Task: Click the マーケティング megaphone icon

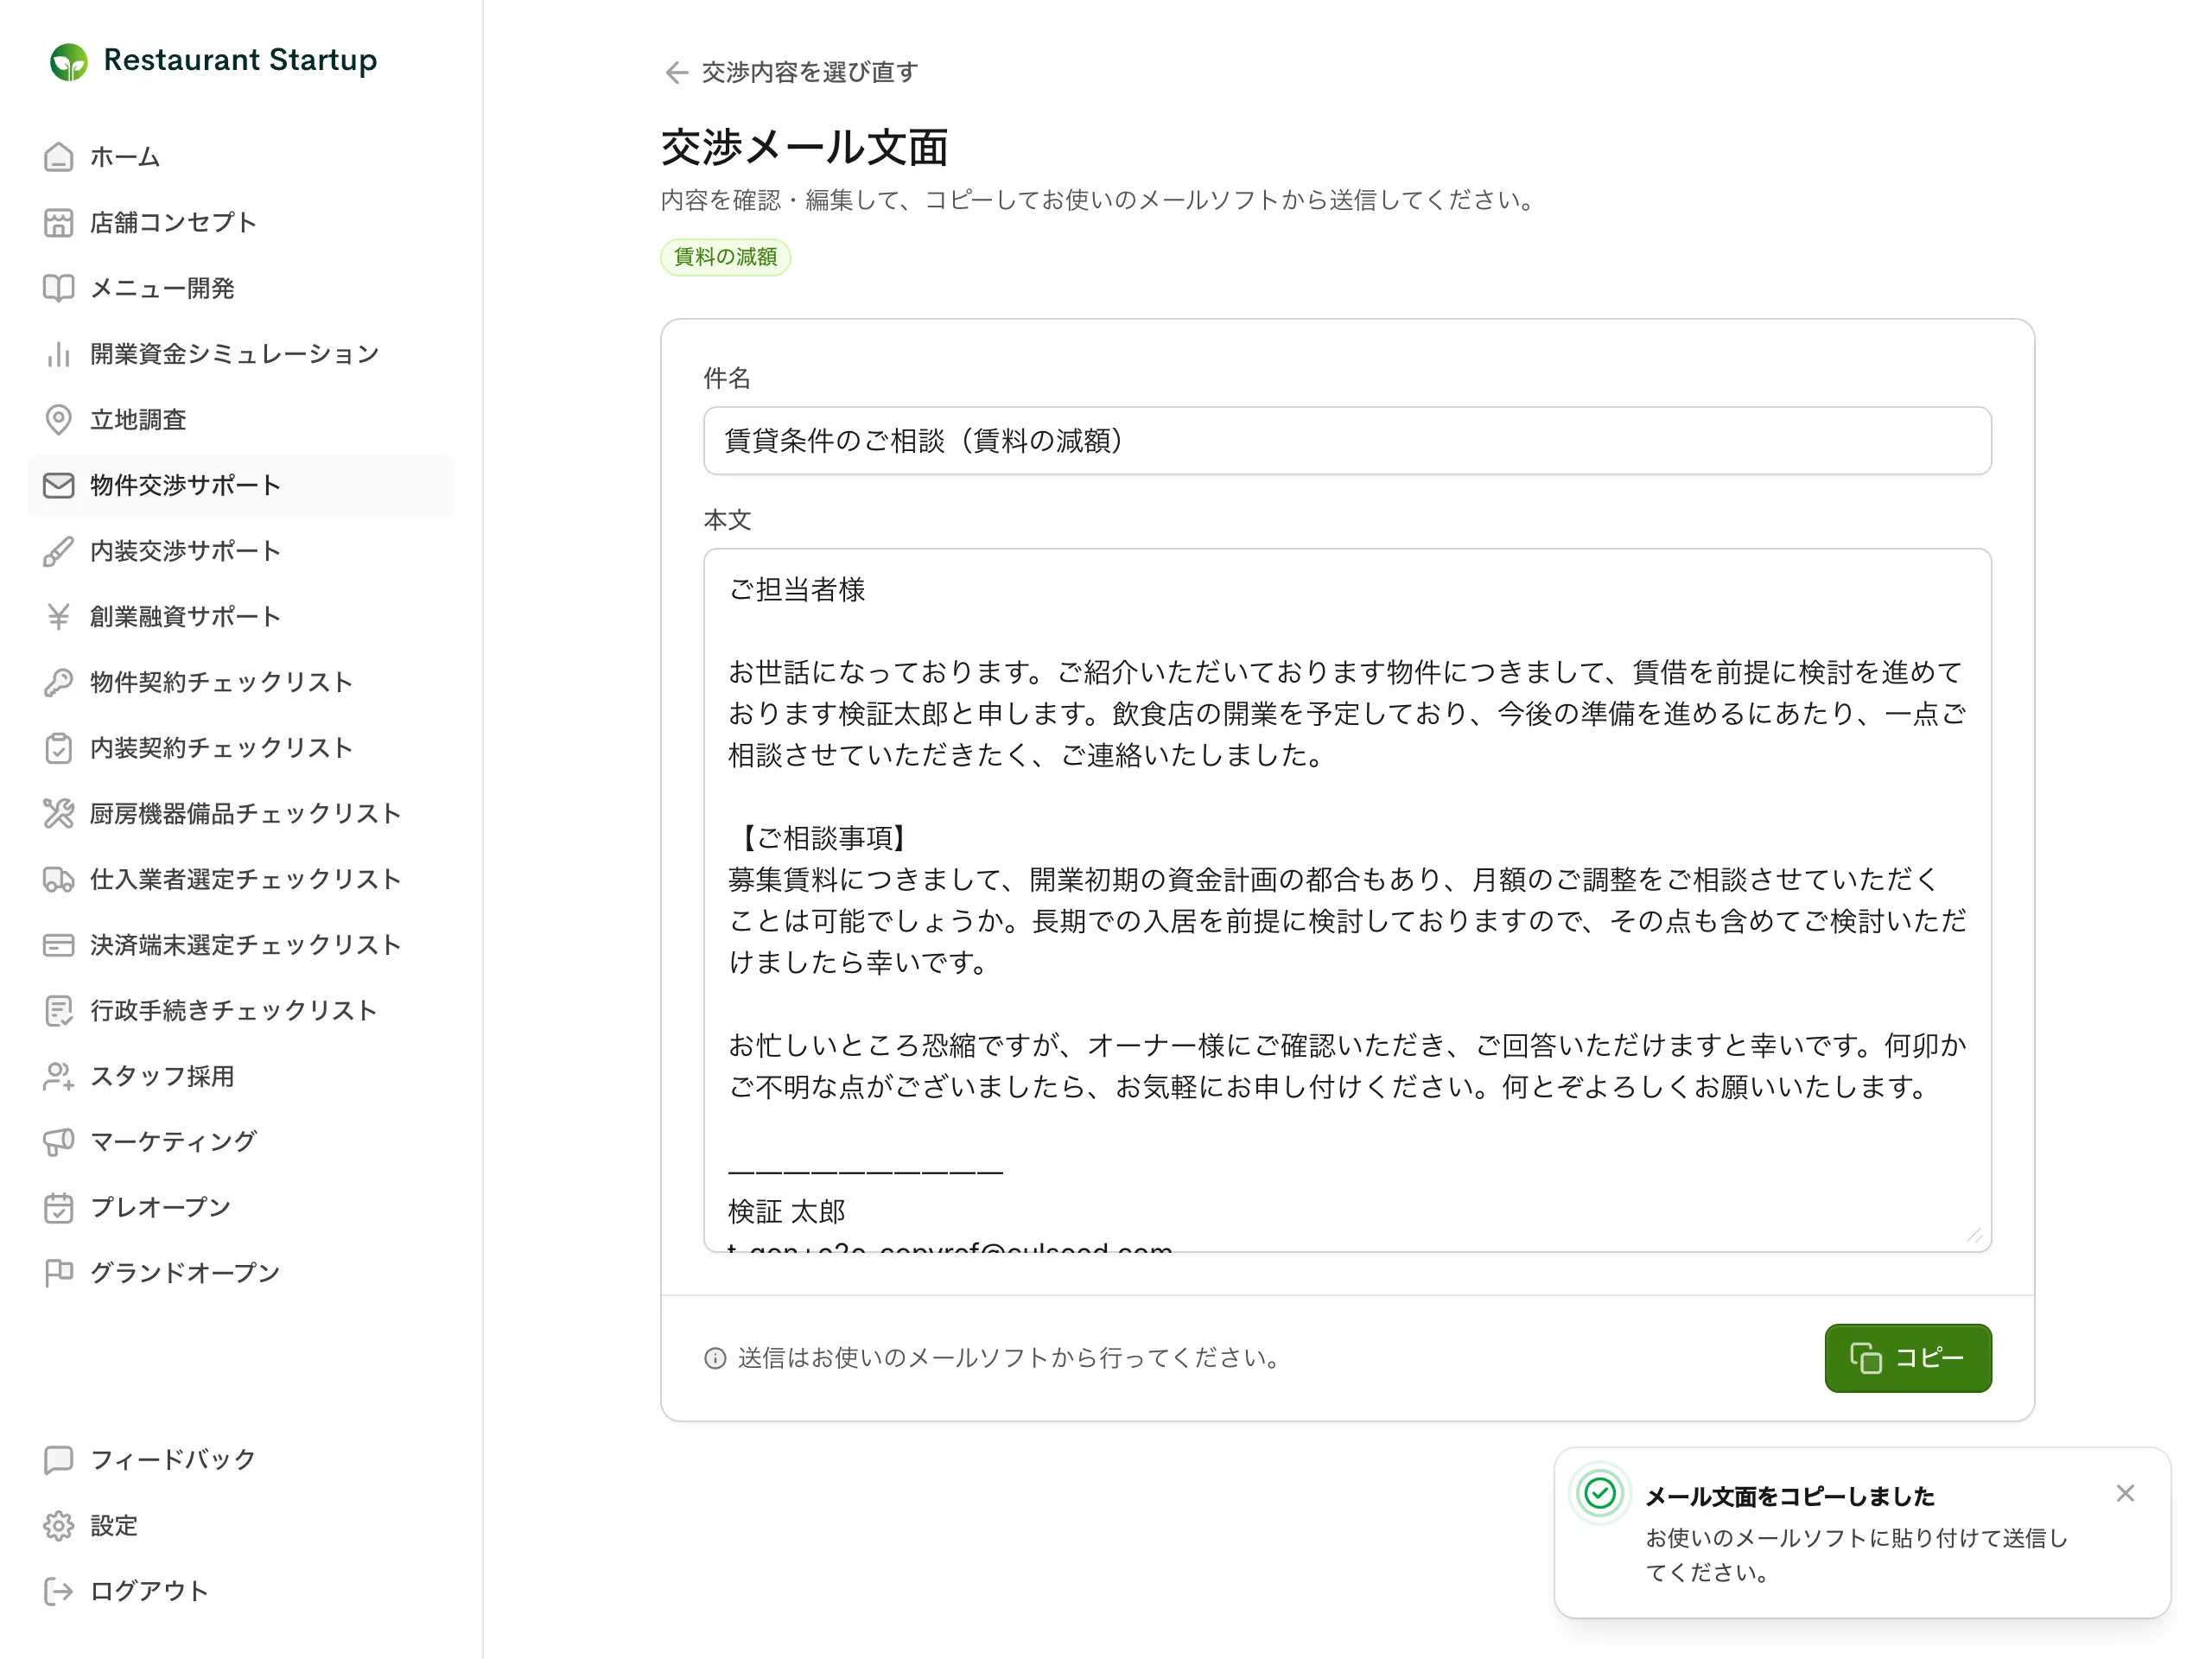Action: pyautogui.click(x=59, y=1142)
